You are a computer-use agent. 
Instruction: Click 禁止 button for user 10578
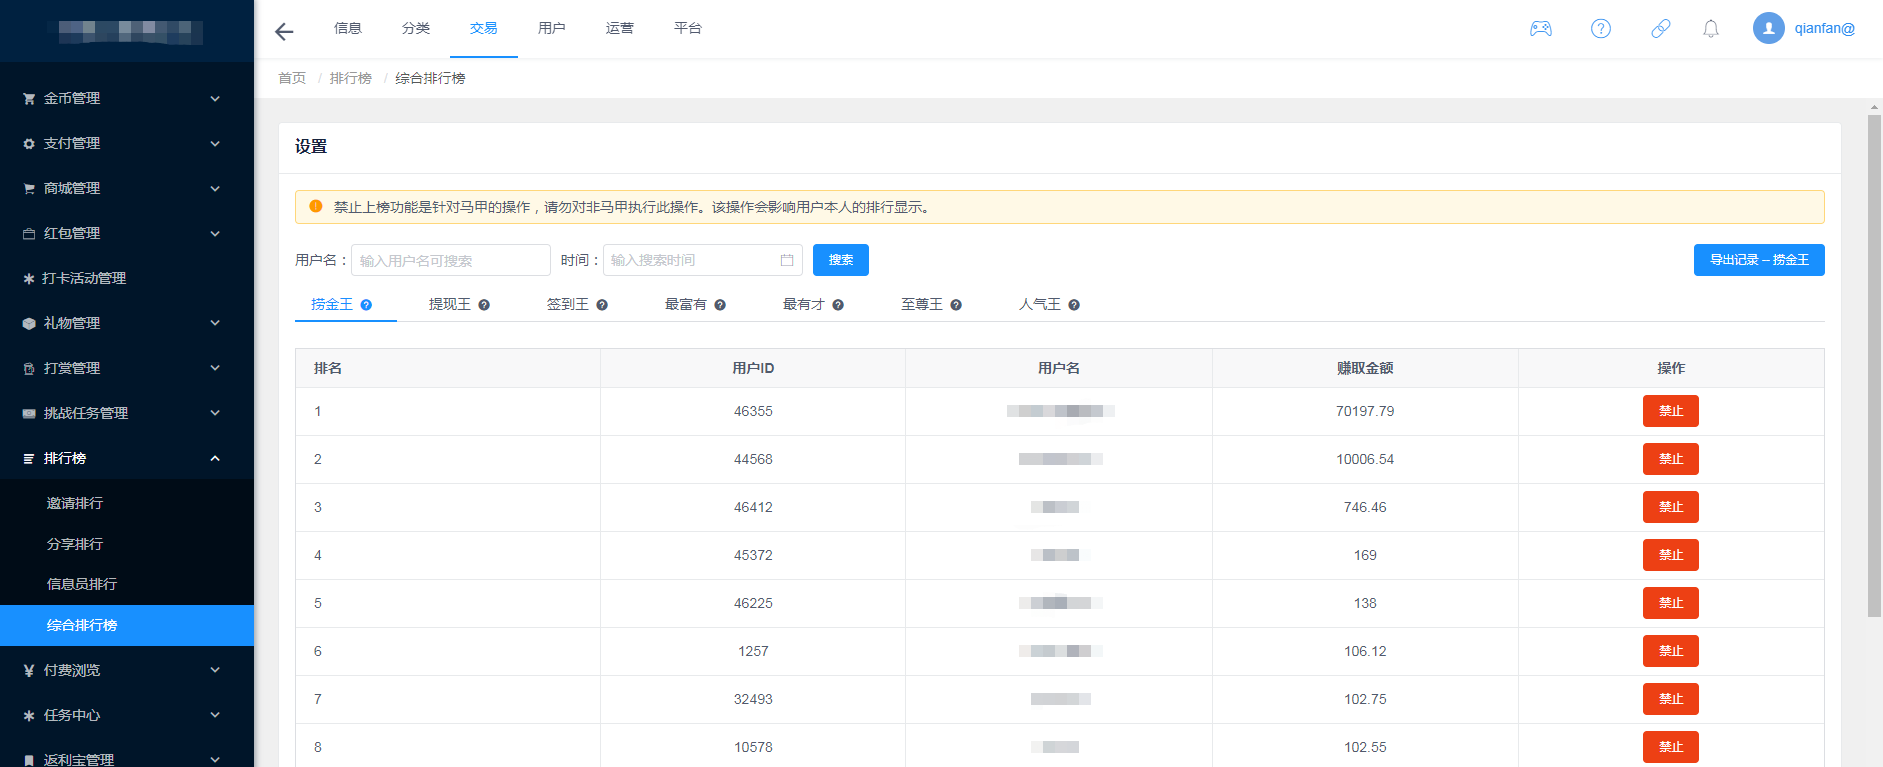tap(1671, 747)
